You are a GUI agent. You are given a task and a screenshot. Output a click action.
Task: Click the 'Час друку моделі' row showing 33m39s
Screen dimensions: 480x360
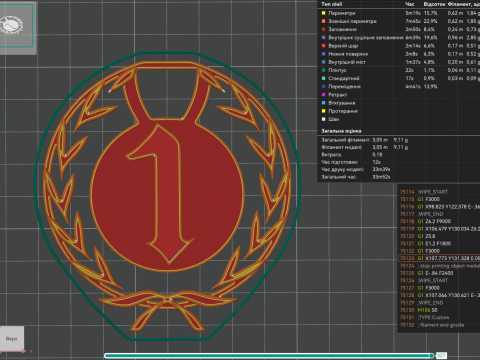356,169
